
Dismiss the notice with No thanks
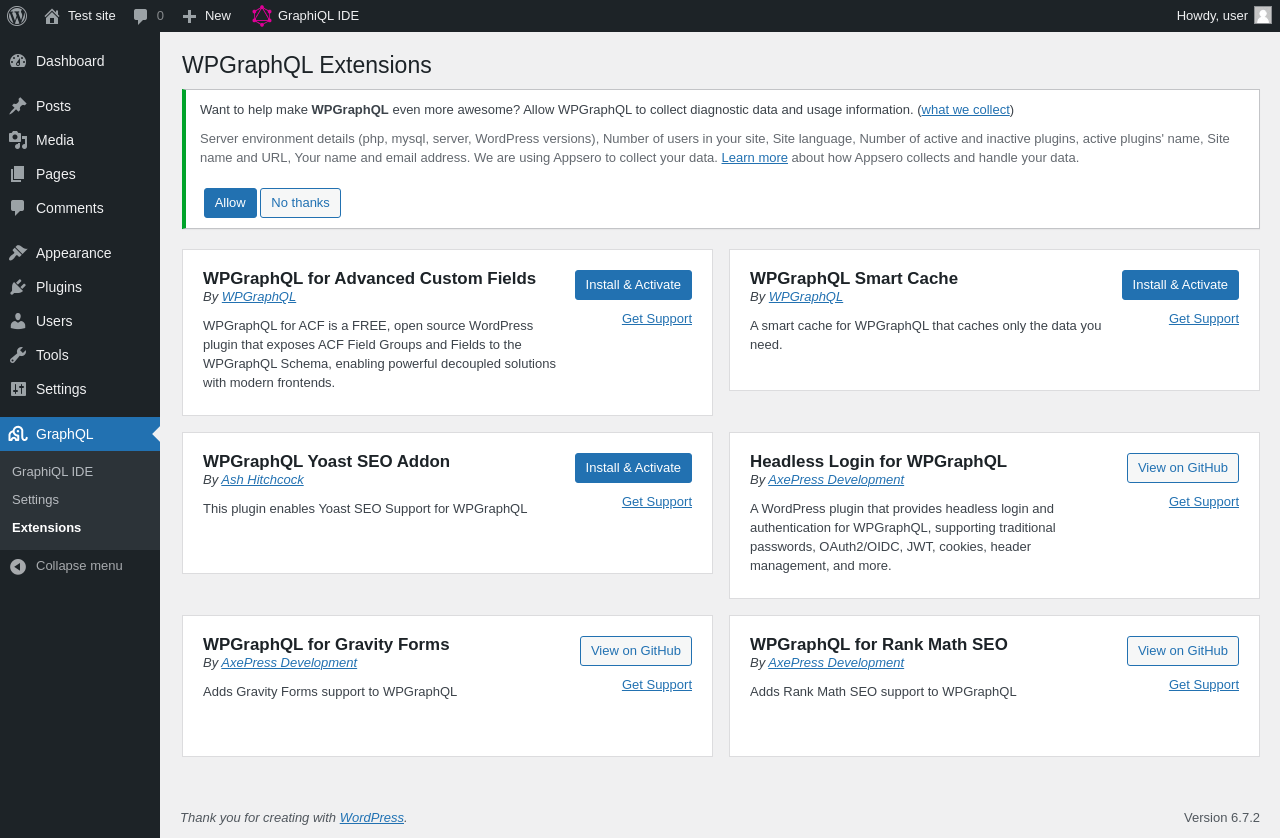point(300,203)
